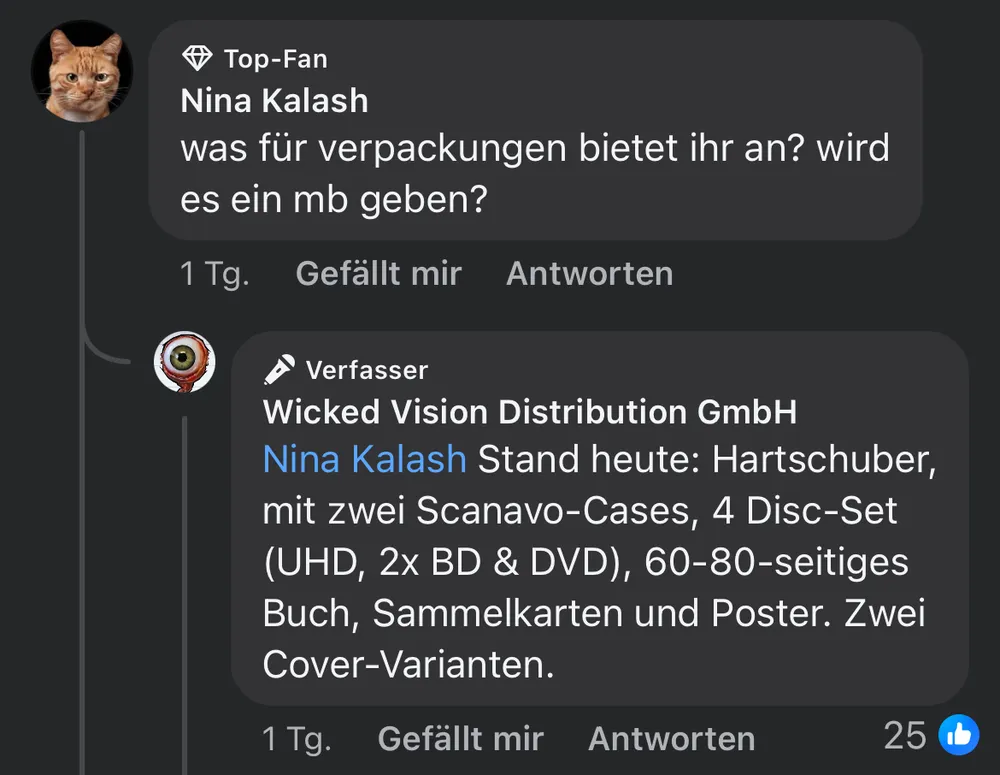
Task: Click the 1 Tg. timestamp under Nina's comment
Action: [x=214, y=273]
